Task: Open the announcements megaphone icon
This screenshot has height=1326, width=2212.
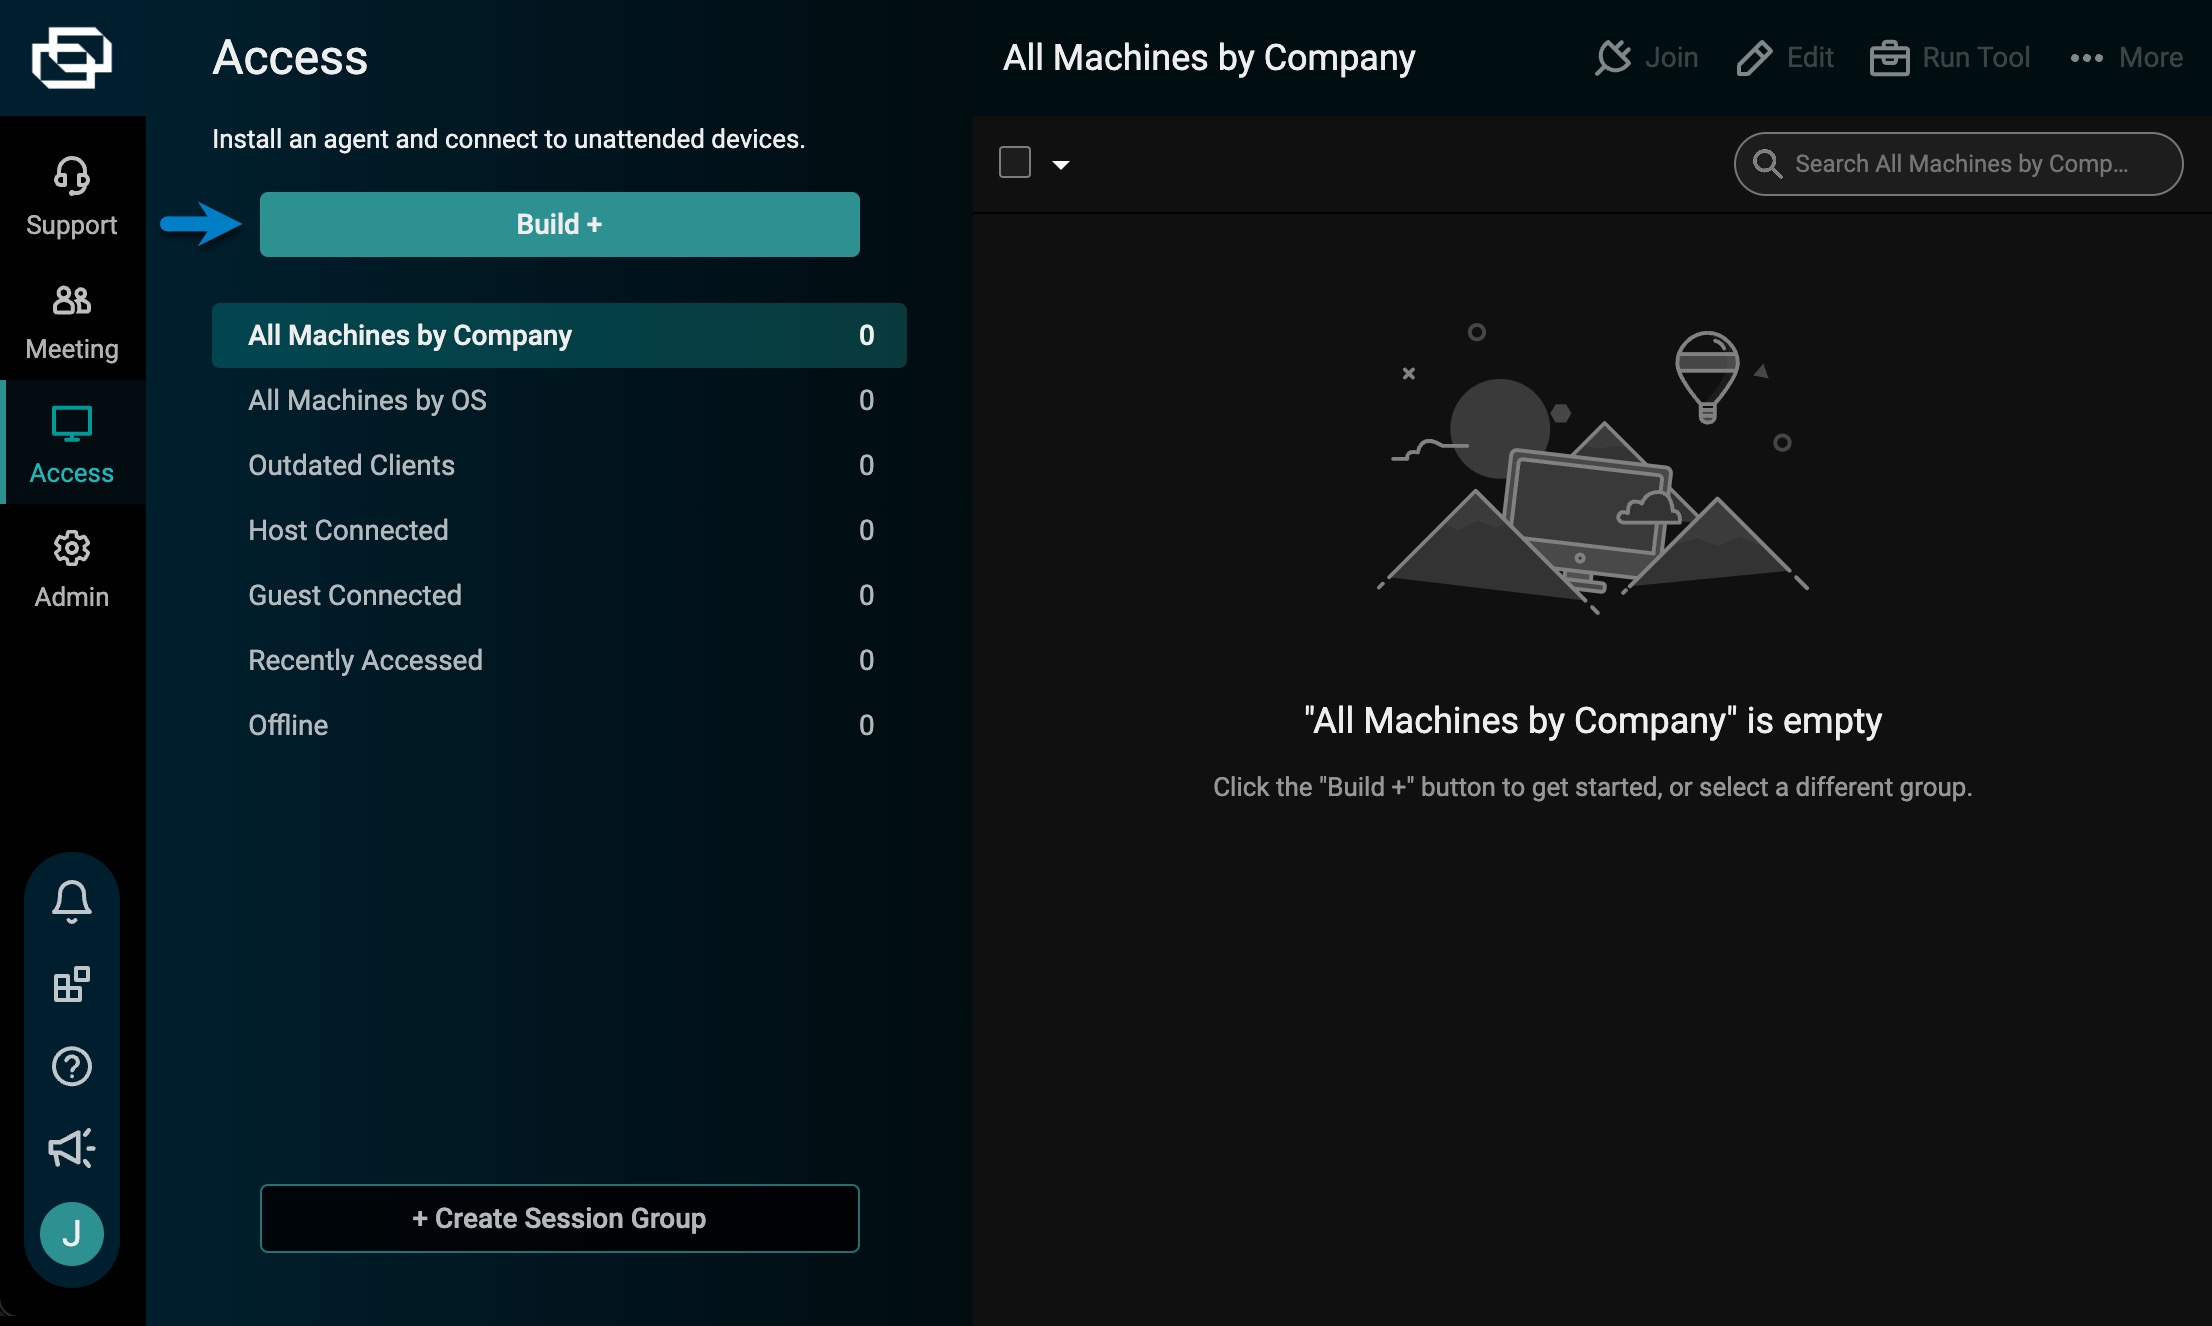Action: (71, 1148)
